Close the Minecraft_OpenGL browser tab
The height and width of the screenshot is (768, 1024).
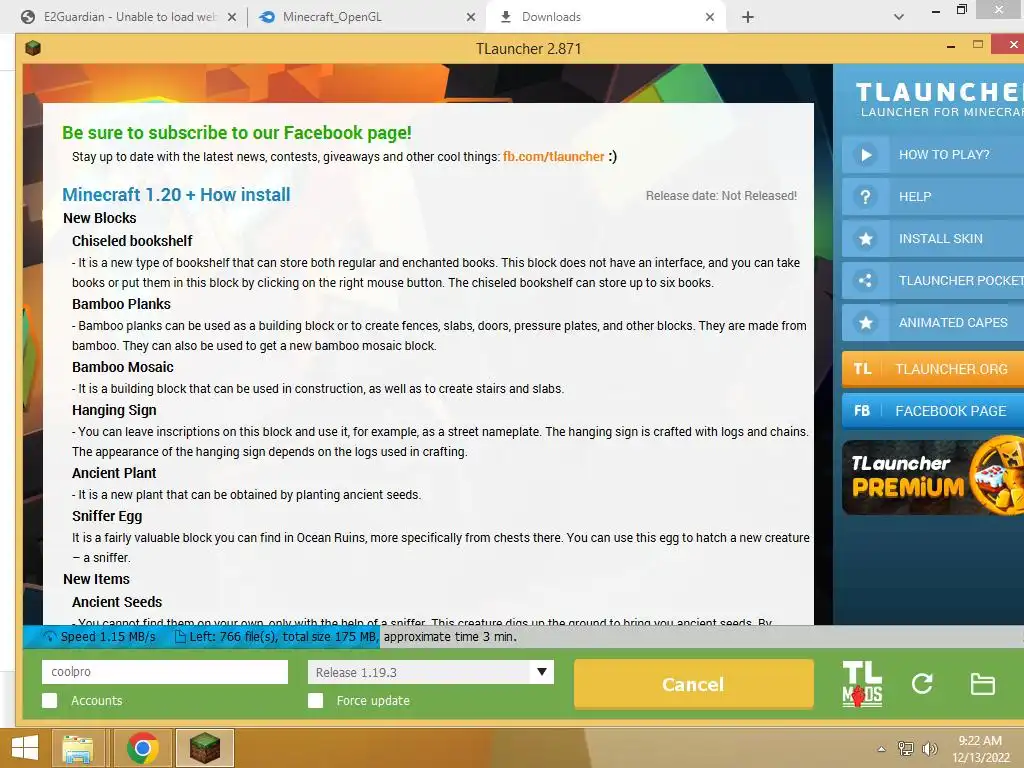(471, 17)
